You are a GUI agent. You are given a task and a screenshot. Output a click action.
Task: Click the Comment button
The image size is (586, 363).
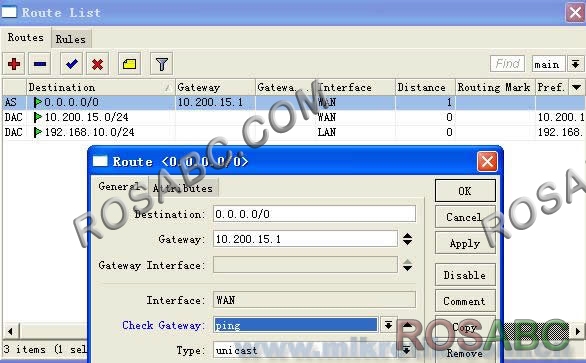tap(465, 301)
